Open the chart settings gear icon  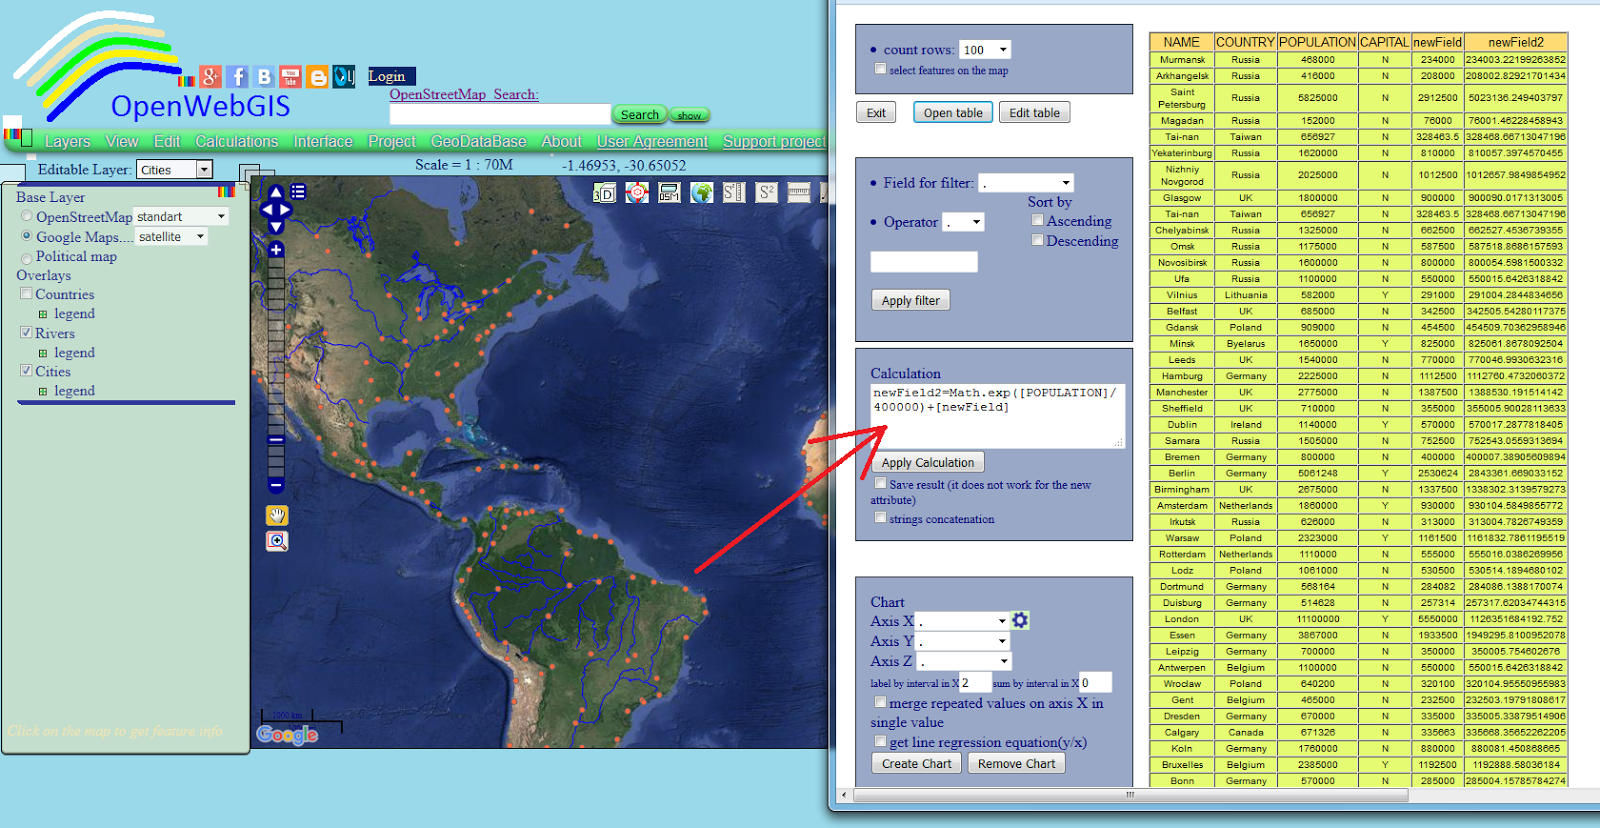1020,621
